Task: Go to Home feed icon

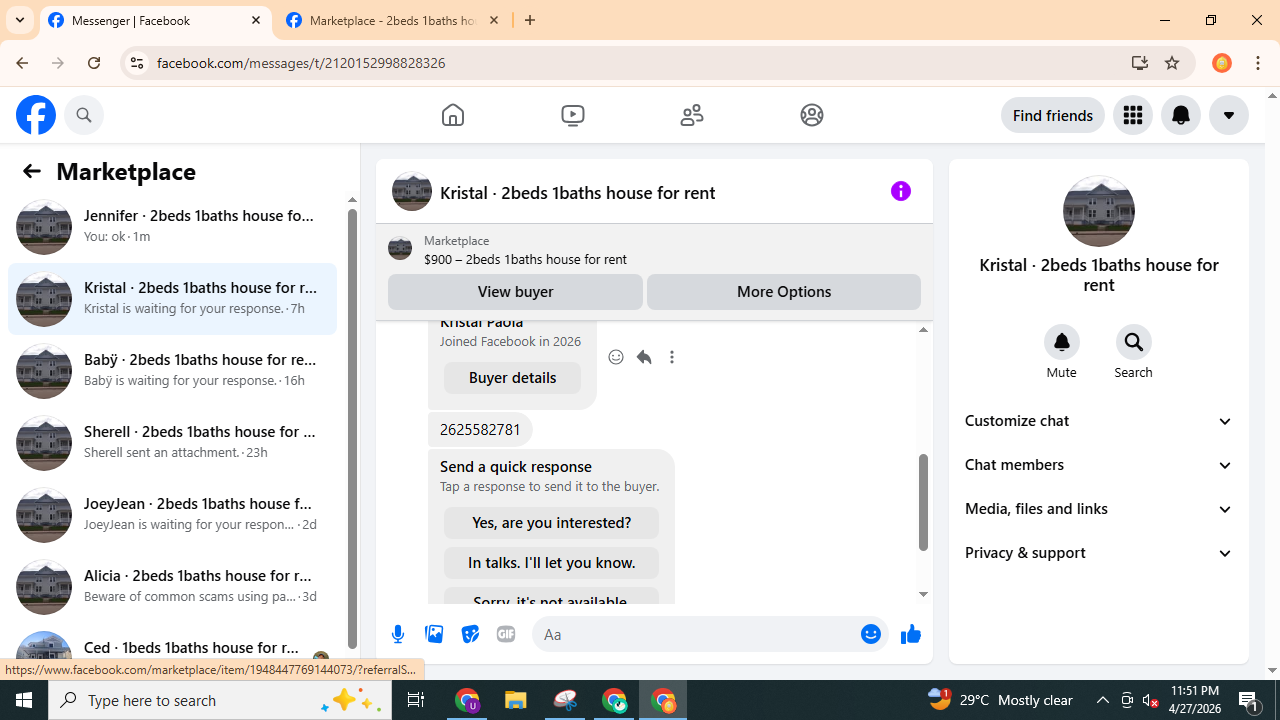Action: 453,115
